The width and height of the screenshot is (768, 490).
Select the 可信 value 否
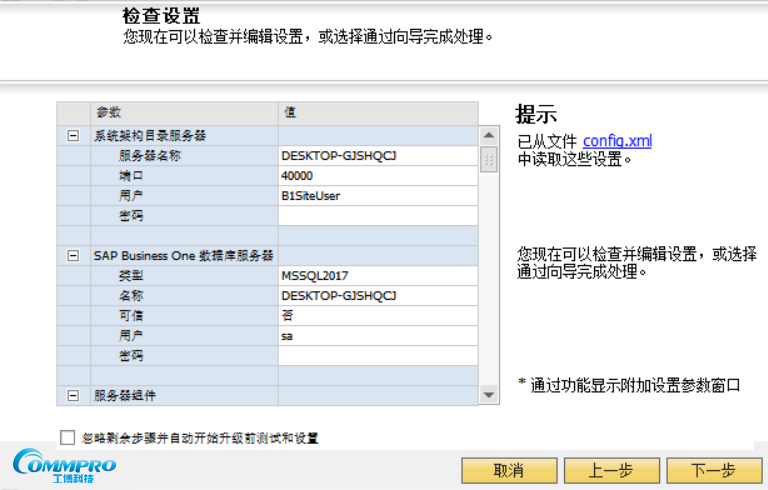click(x=377, y=316)
